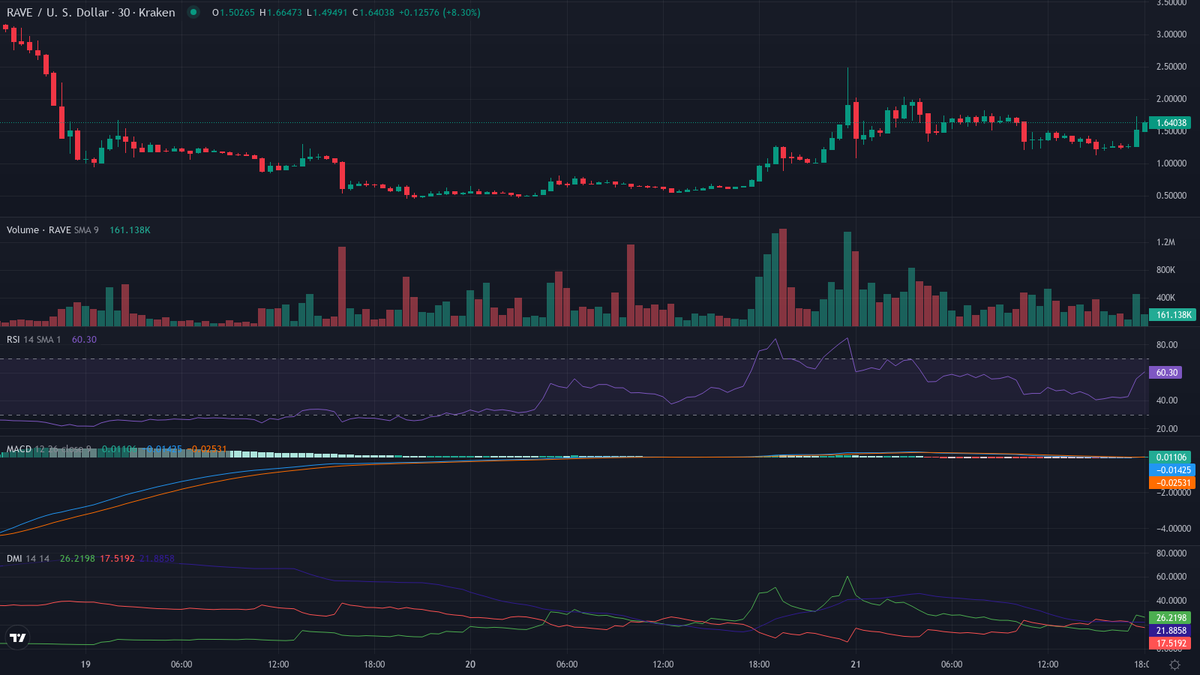This screenshot has width=1200, height=675.
Task: Click the 21.8858 ADX axis label
Action: 1171,632
